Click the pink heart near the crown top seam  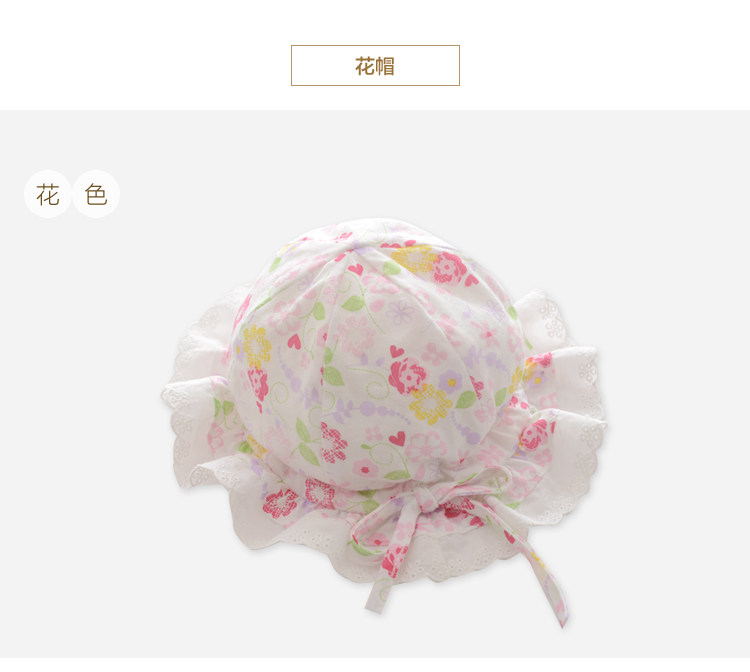tap(356, 269)
